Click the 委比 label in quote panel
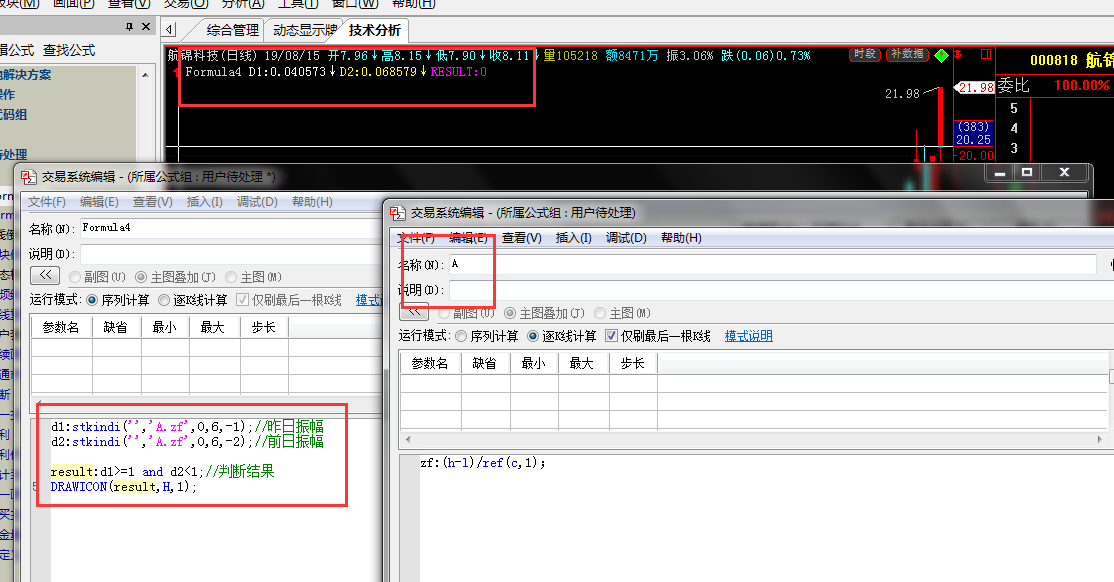 (1013, 85)
